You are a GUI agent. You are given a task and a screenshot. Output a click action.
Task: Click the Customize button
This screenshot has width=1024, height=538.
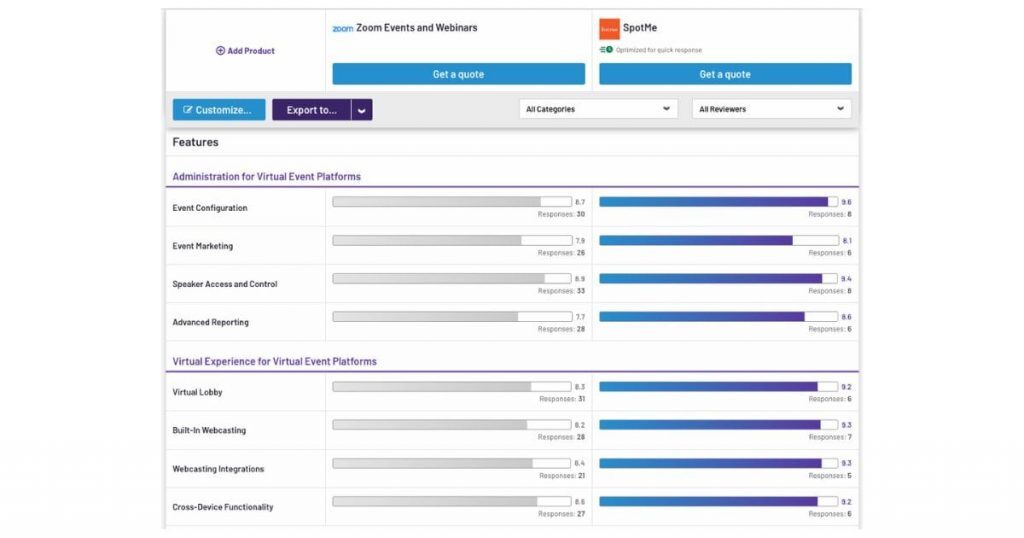218,110
